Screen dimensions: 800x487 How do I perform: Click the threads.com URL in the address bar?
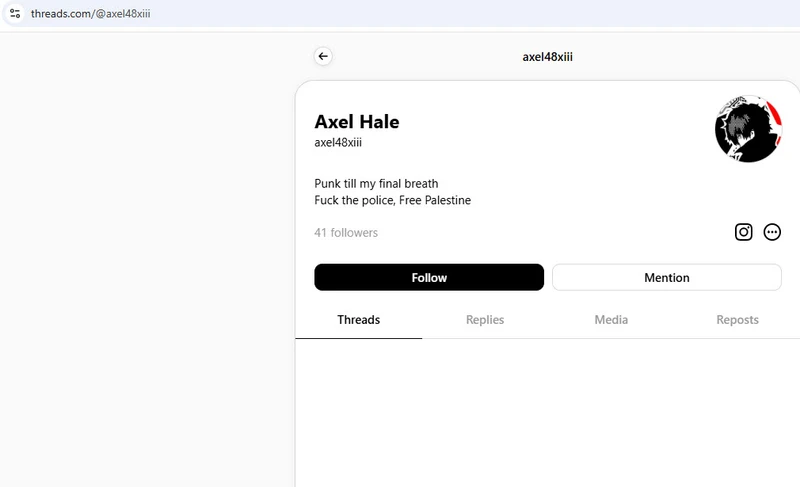click(x=90, y=14)
